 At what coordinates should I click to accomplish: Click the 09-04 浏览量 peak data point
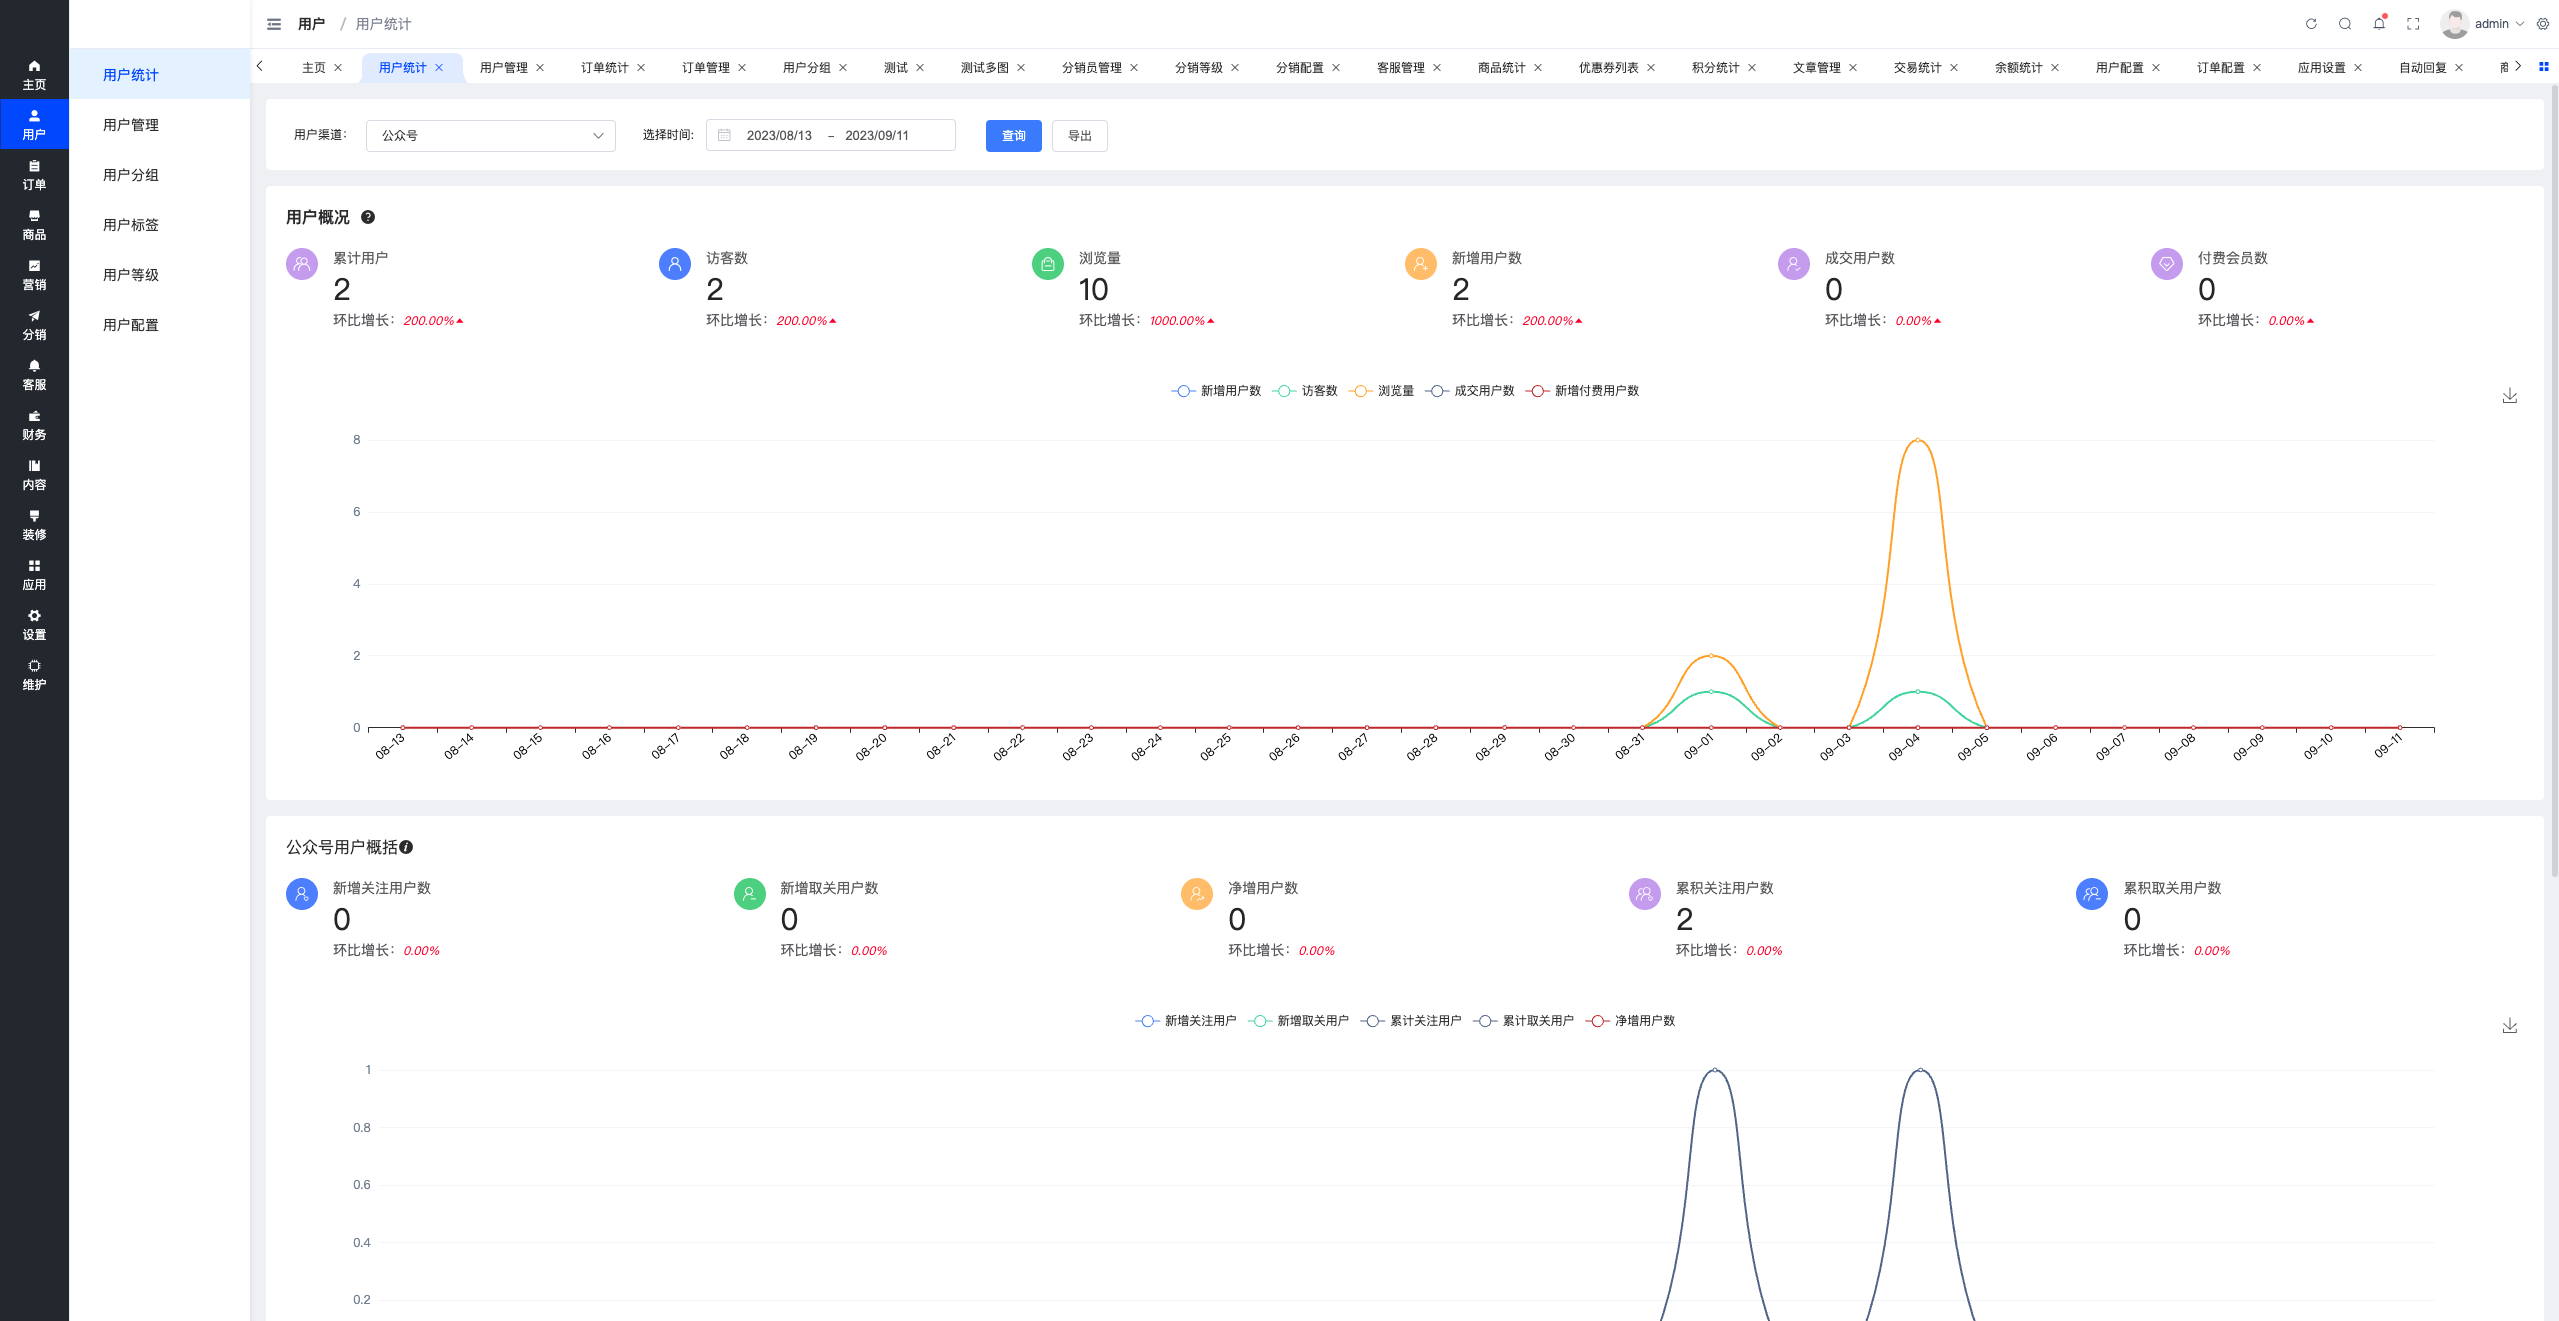(x=1917, y=440)
